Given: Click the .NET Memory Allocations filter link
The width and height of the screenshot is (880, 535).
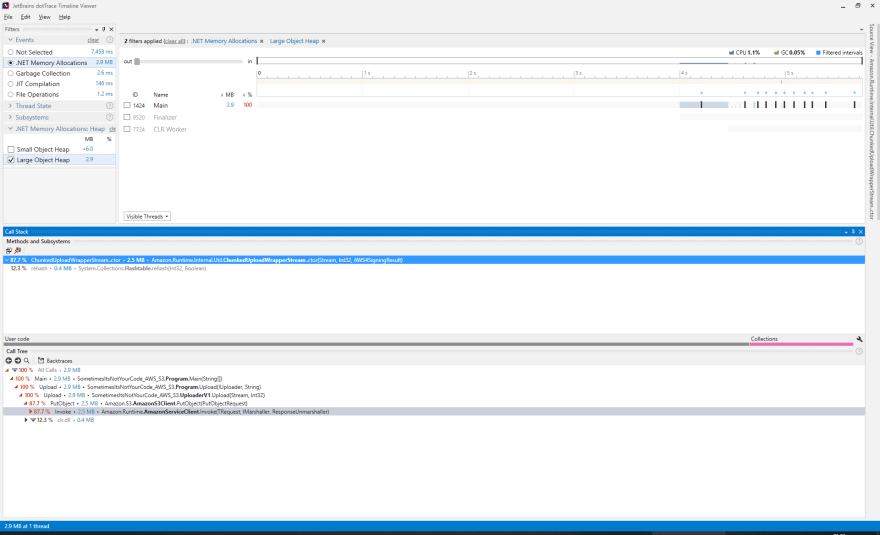Looking at the screenshot, I should point(224,41).
